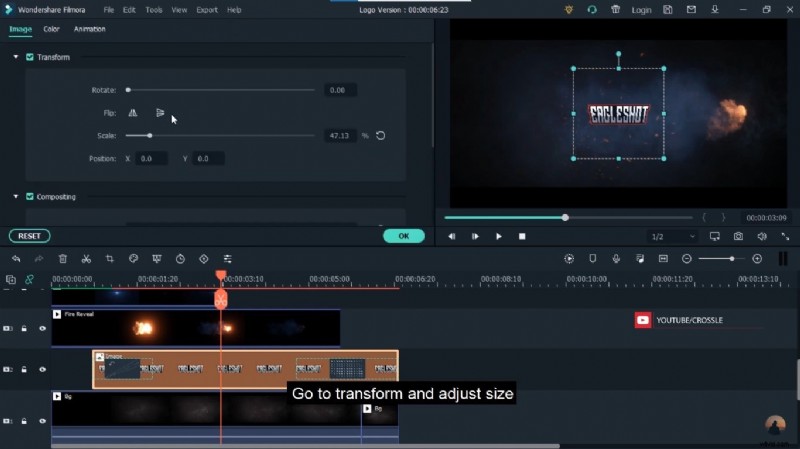800x449 pixels.
Task: Expand the Compositing section arrow
Action: coord(16,197)
